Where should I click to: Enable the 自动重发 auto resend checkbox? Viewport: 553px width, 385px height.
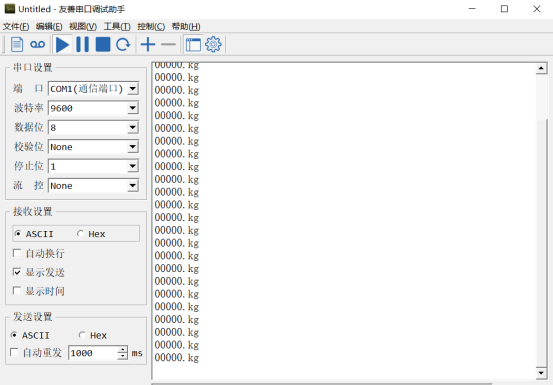pos(14,352)
